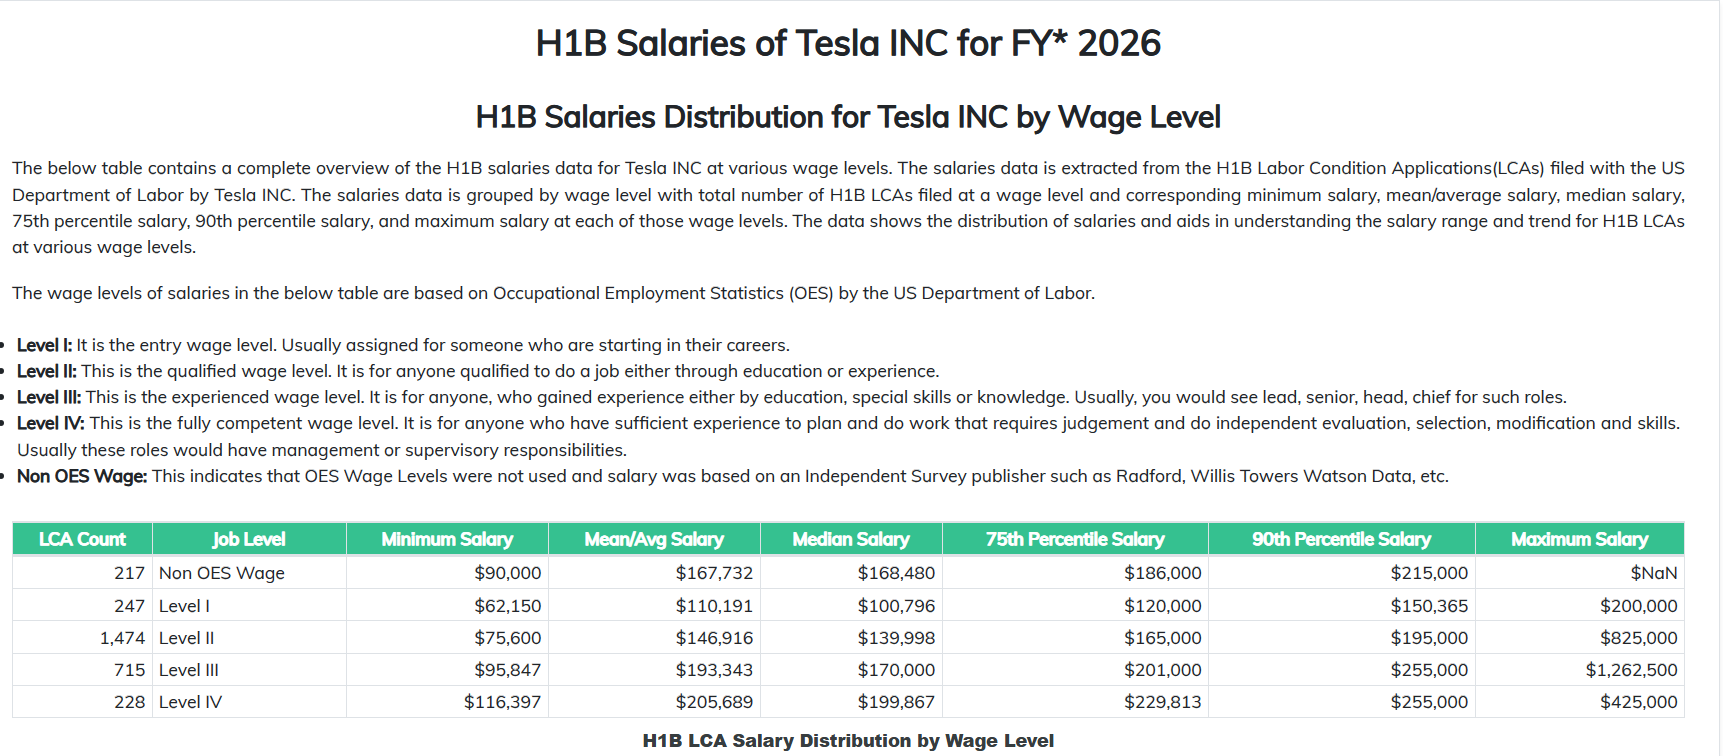
Task: Click the $1,262,500 maximum salary cell
Action: [1631, 670]
